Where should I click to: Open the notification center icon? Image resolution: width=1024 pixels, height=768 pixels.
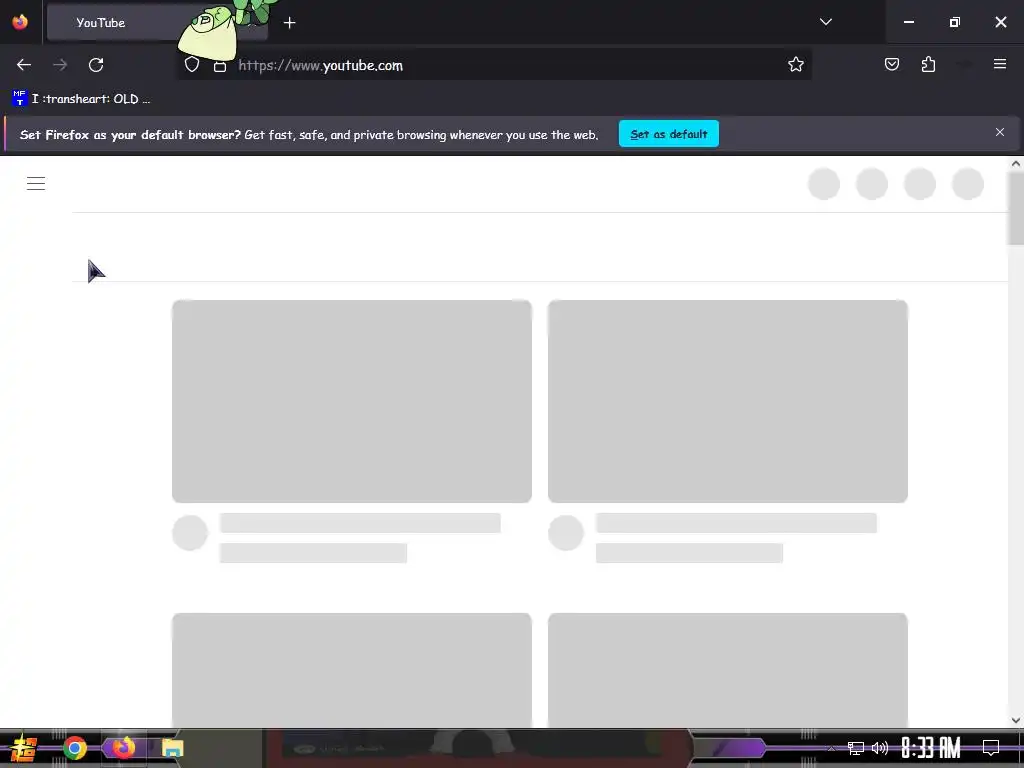pos(991,748)
